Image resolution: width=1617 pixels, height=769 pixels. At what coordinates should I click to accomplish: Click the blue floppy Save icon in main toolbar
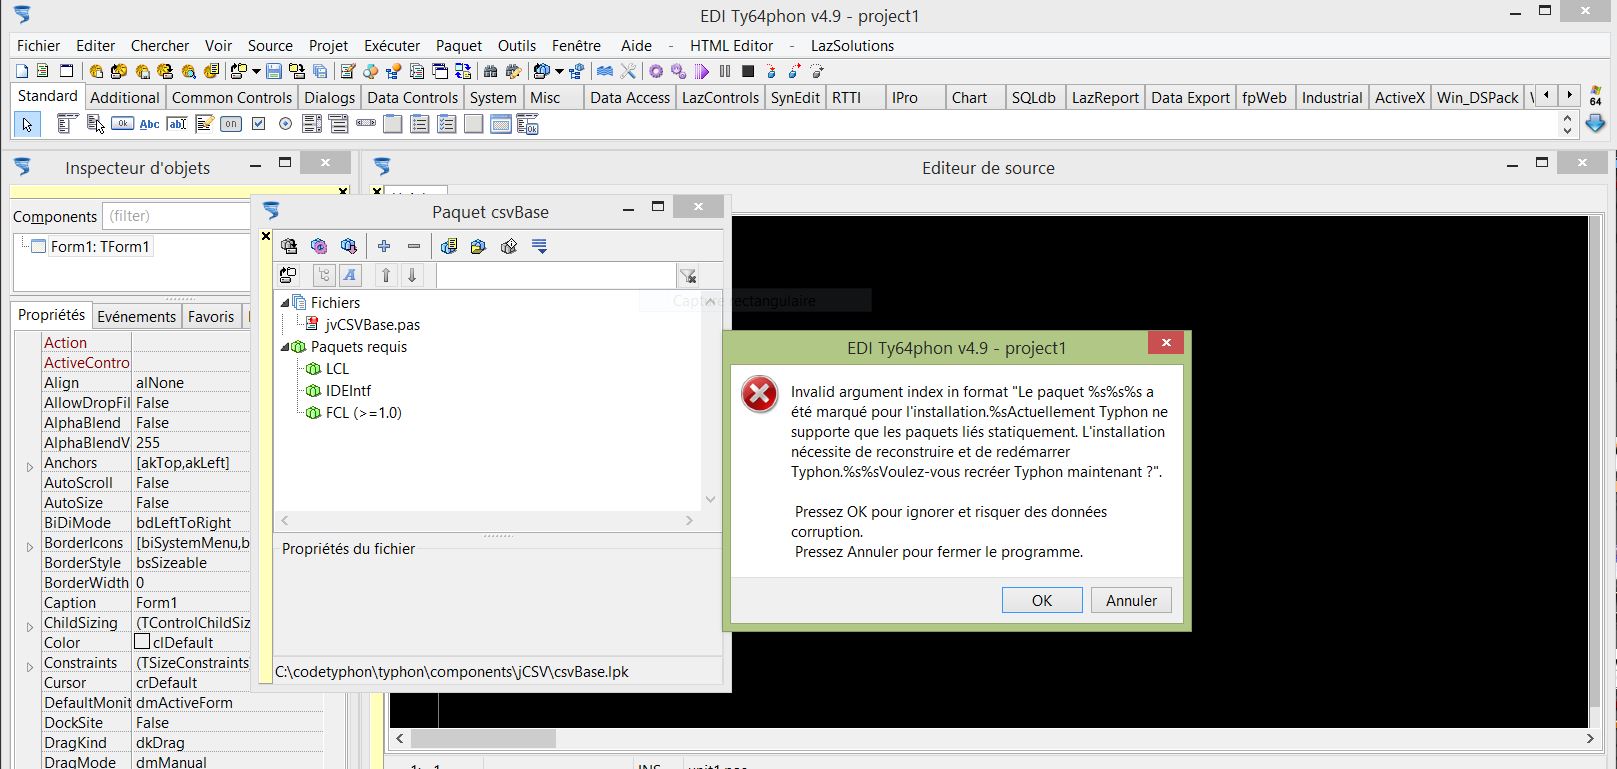pyautogui.click(x=273, y=71)
